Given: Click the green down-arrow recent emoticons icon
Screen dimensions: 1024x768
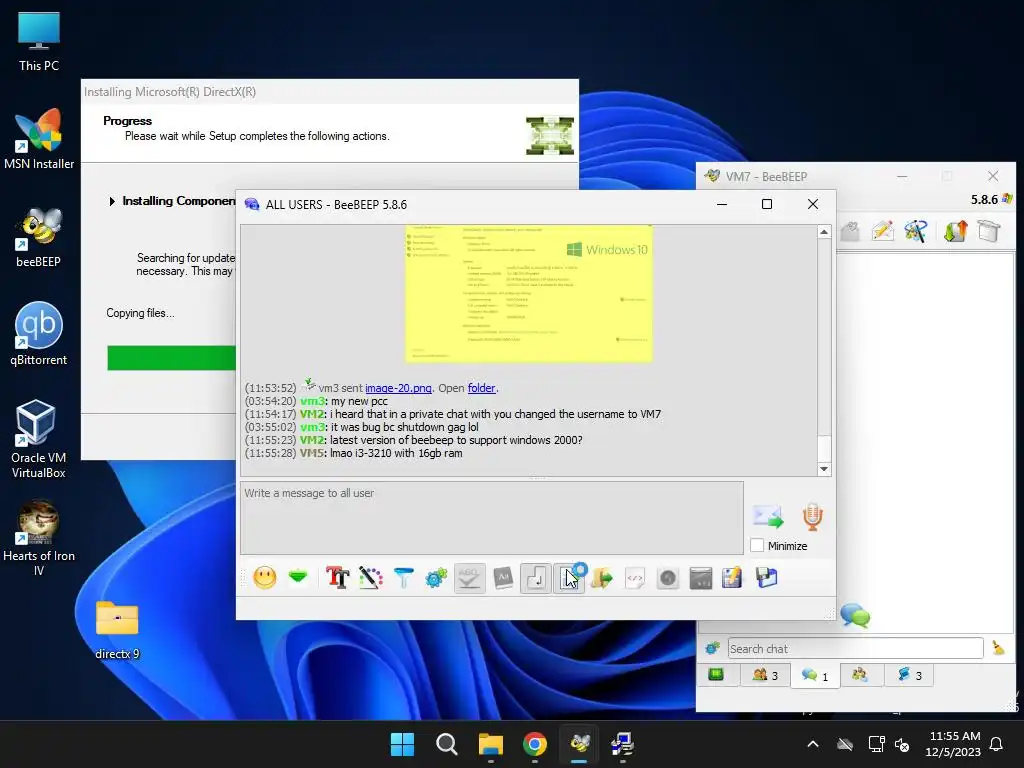Looking at the screenshot, I should coord(298,577).
